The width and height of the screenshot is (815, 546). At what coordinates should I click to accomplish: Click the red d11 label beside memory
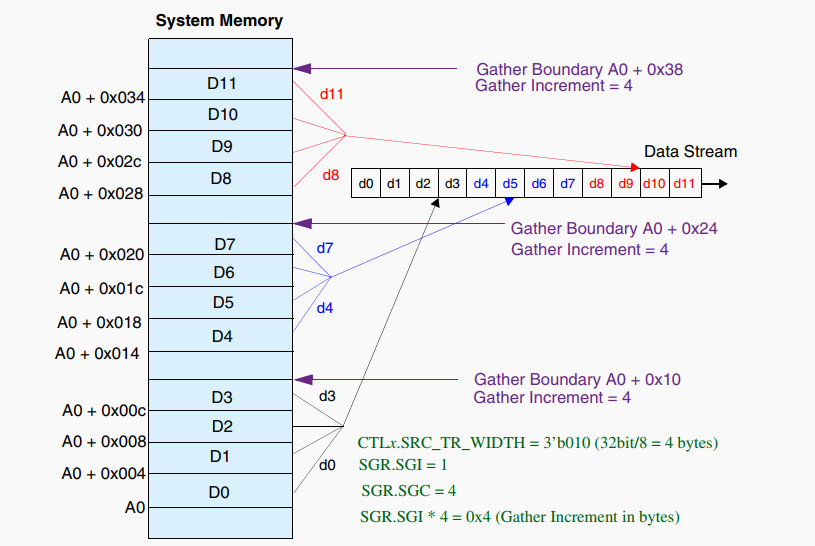[332, 94]
